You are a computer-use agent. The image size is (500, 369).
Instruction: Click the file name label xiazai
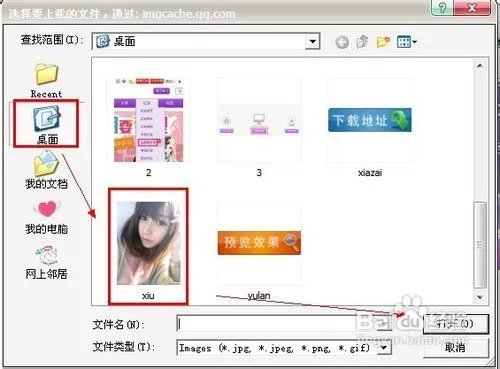[x=370, y=173]
